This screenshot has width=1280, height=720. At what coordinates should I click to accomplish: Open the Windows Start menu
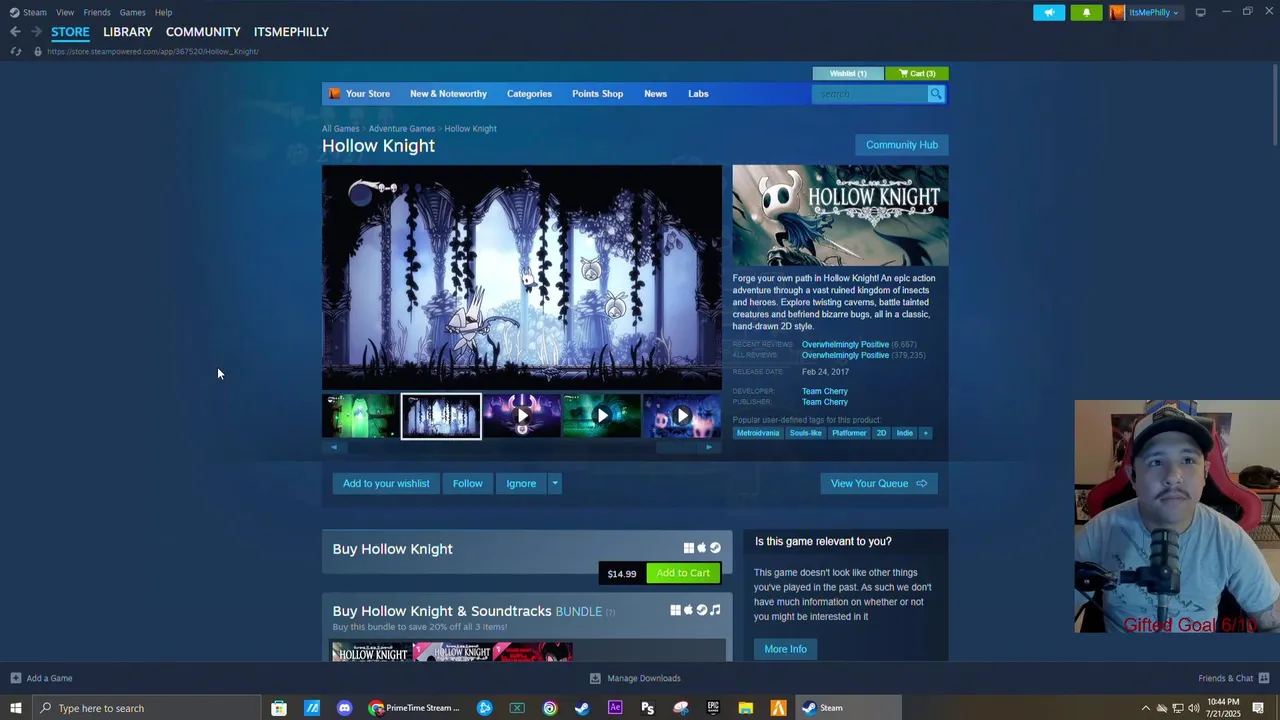[15, 708]
